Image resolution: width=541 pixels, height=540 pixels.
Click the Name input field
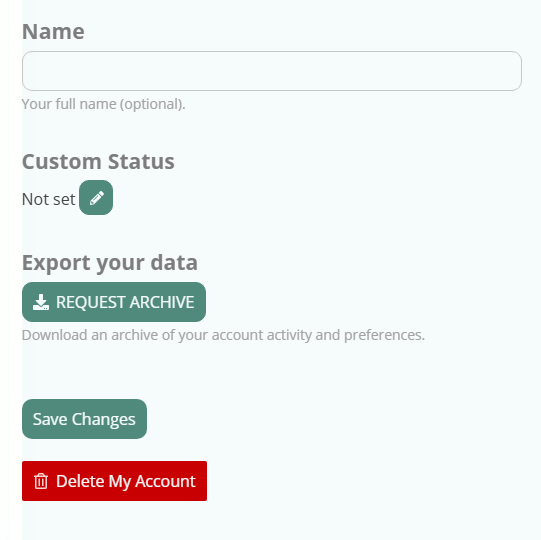click(272, 71)
